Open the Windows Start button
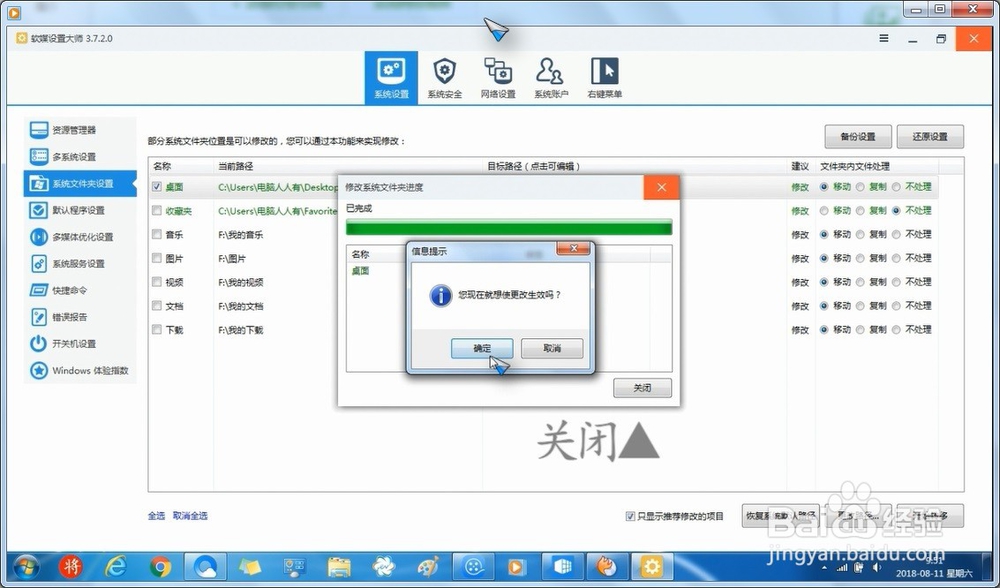1000x588 pixels. pyautogui.click(x=26, y=567)
